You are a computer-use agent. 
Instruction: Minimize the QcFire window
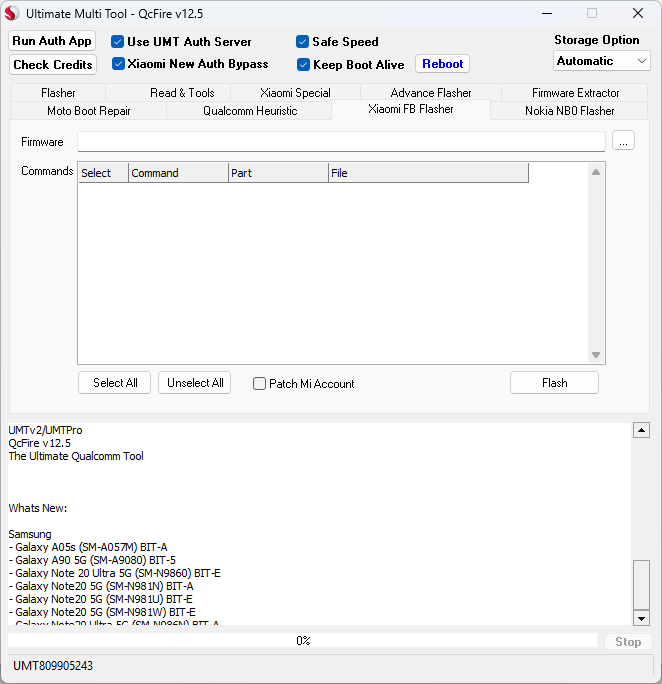547,14
